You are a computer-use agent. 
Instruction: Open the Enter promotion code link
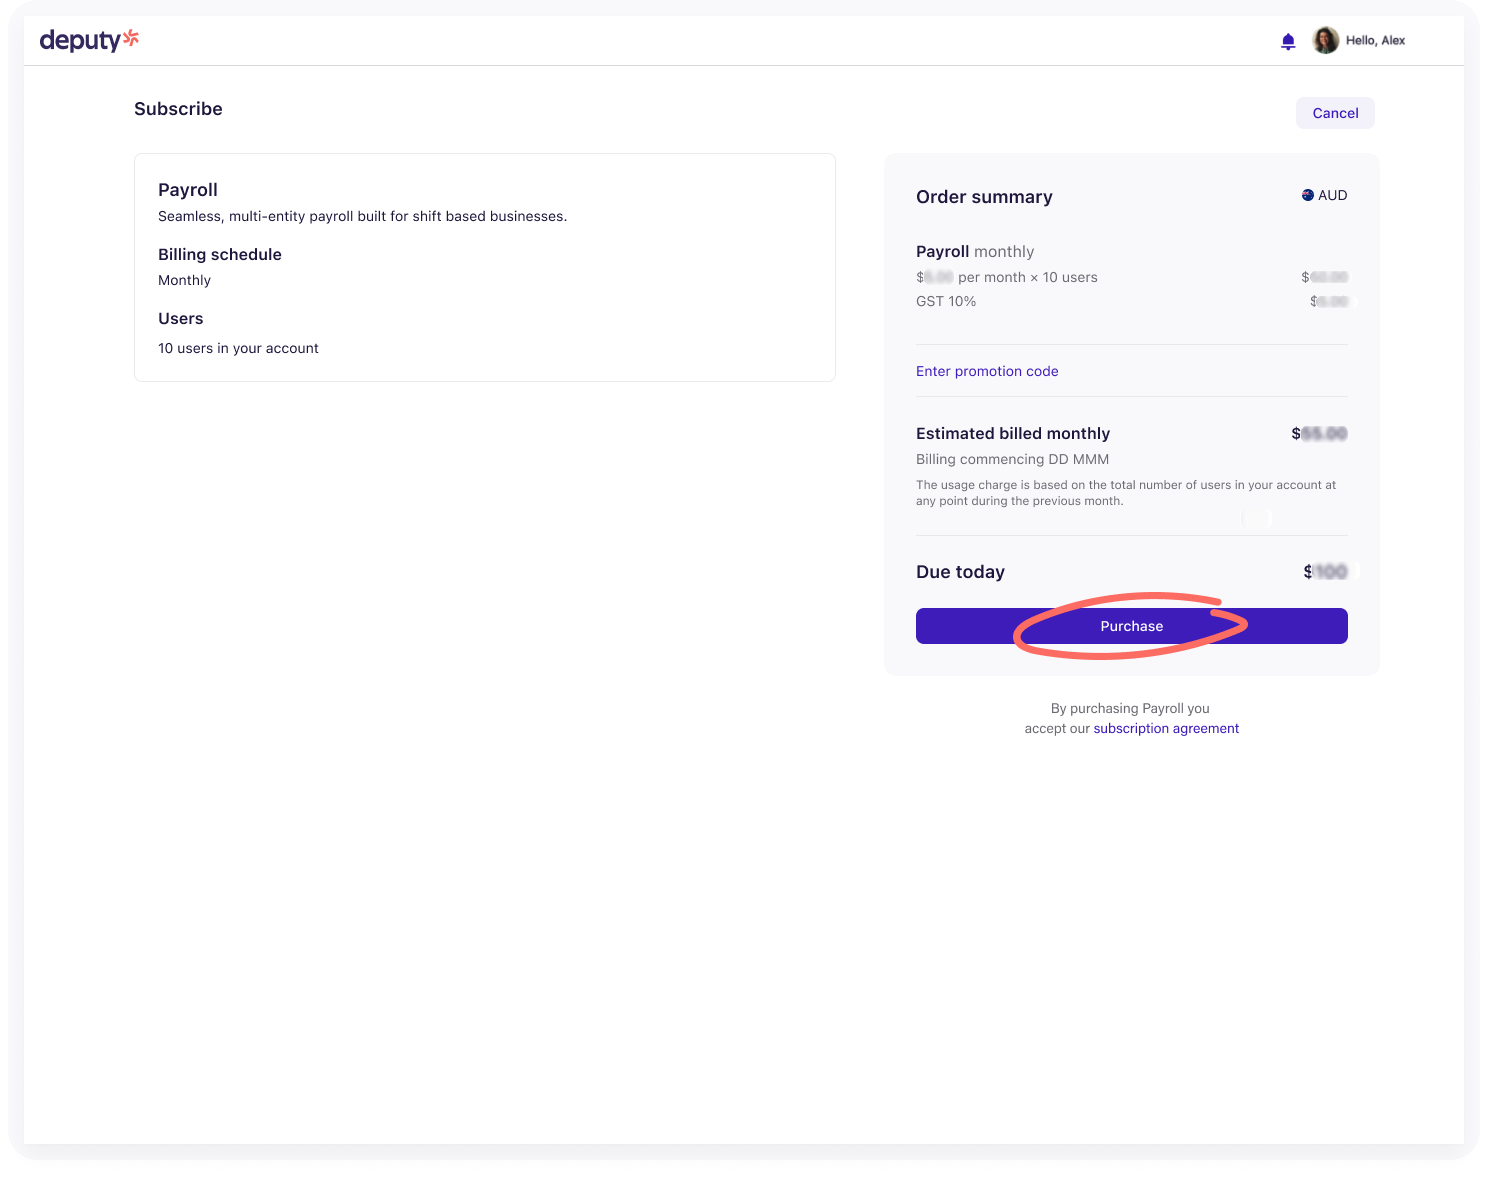[x=987, y=371]
